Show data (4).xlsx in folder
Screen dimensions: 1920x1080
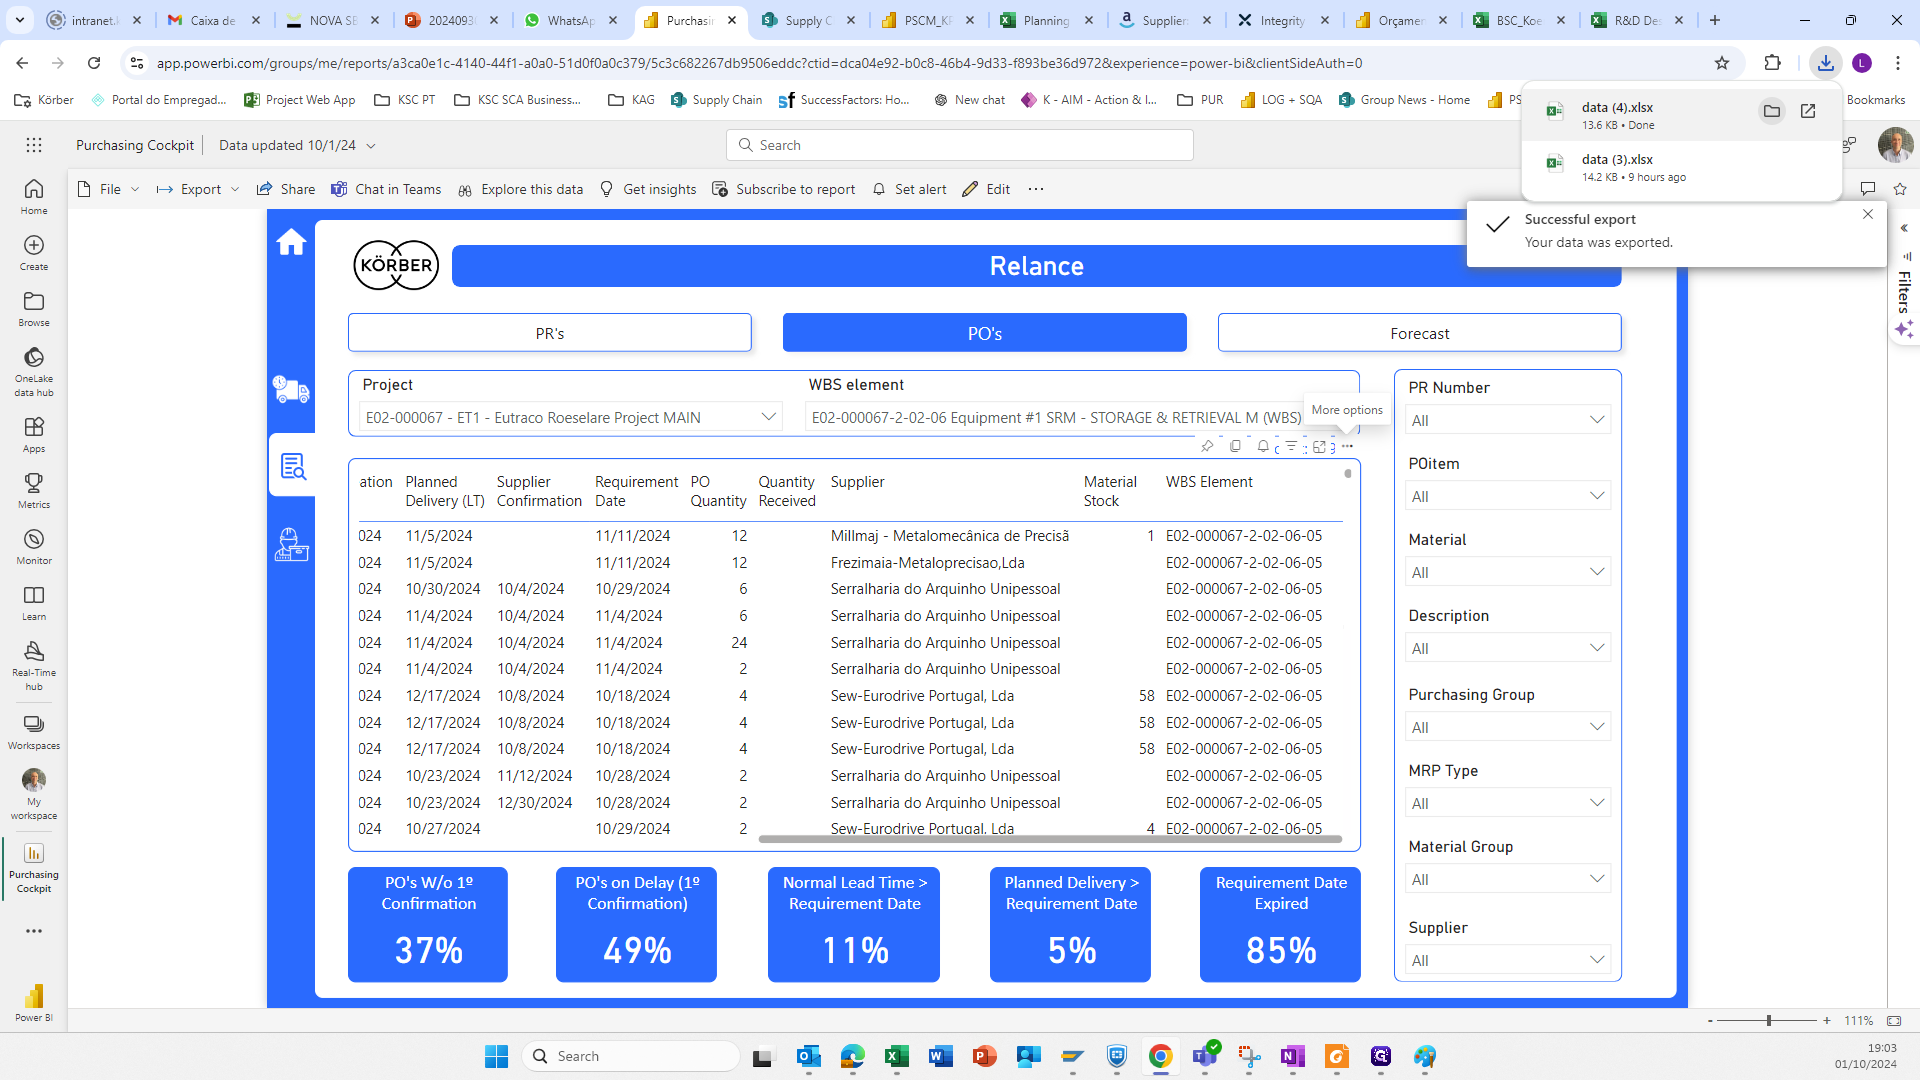click(1771, 111)
